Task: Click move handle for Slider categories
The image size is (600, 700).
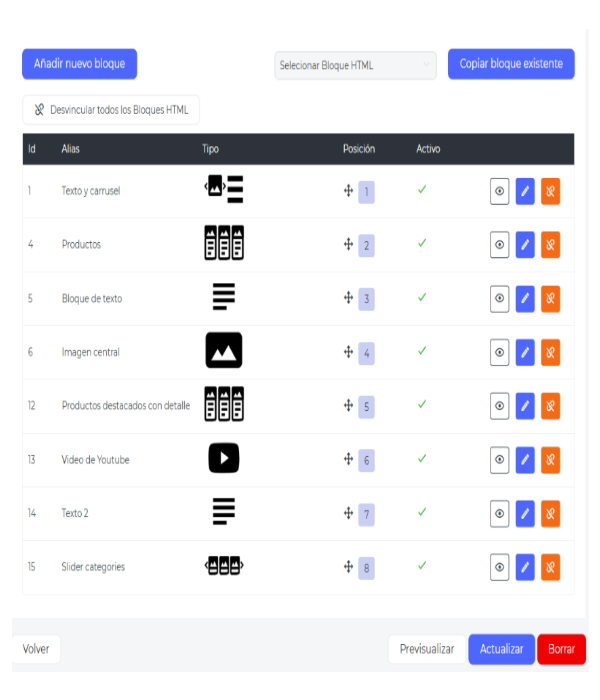Action: (x=348, y=567)
